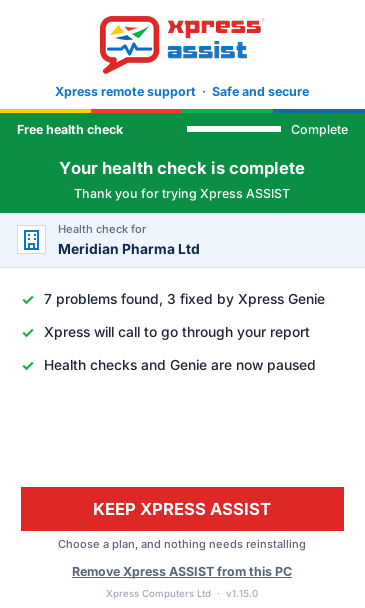The height and width of the screenshot is (608, 365).
Task: Click the KEEP XPRESS ASSIST button
Action: tap(182, 509)
